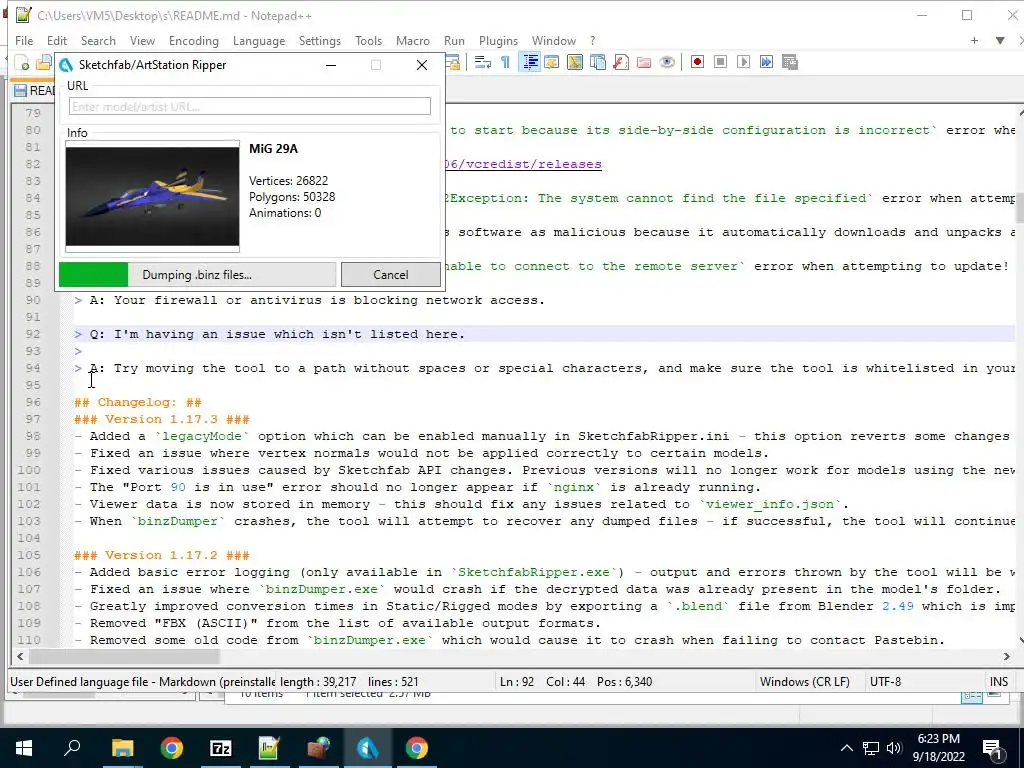The height and width of the screenshot is (768, 1024).
Task: Click the taskbar Search magnifier
Action: [72, 748]
